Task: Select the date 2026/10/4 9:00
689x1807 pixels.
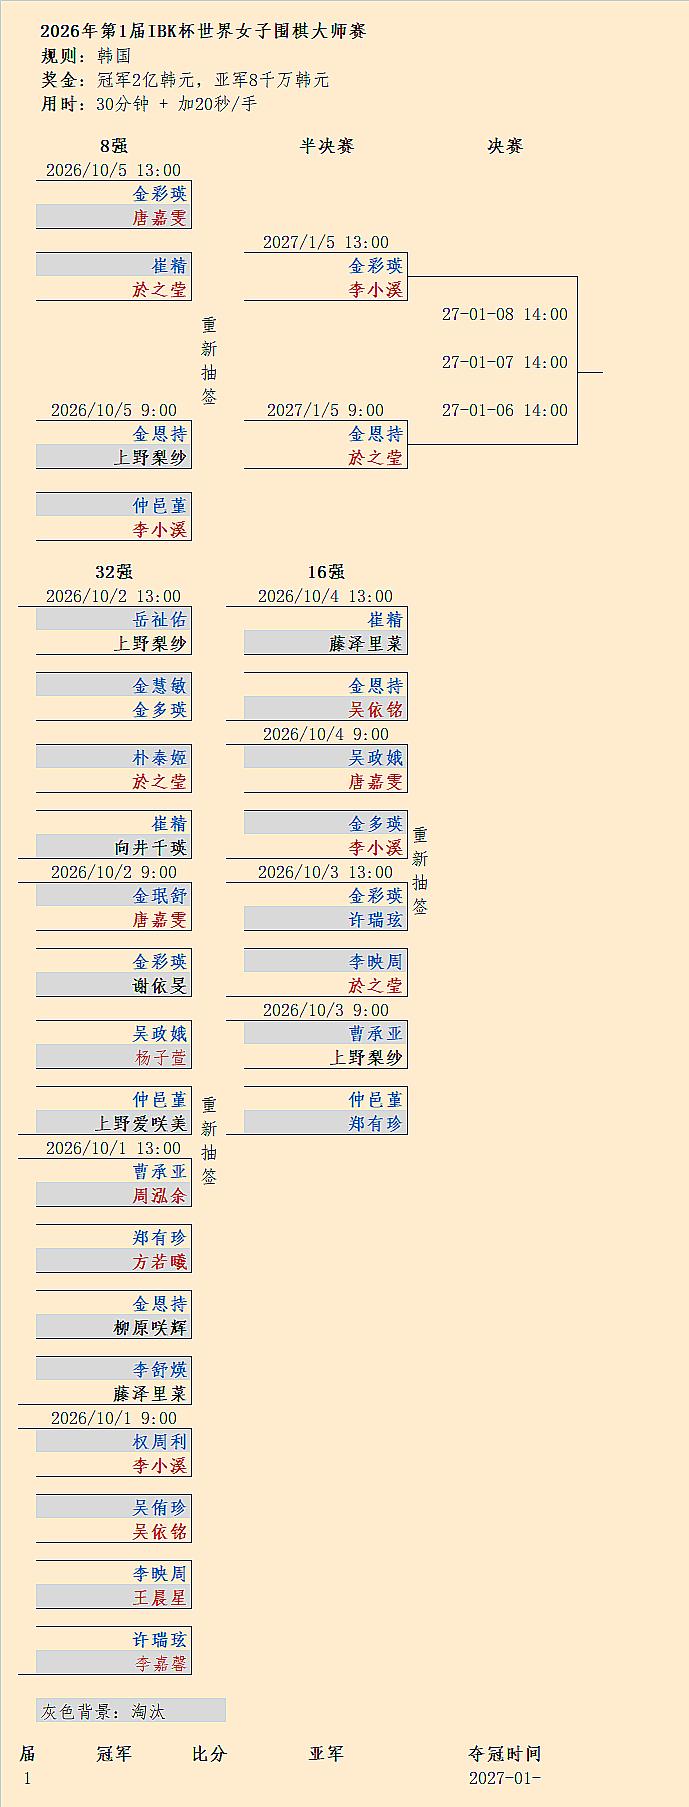Action: click(326, 734)
